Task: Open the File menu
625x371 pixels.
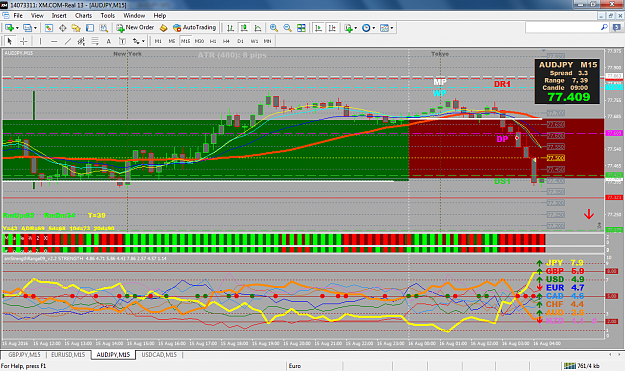Action: tap(18, 16)
